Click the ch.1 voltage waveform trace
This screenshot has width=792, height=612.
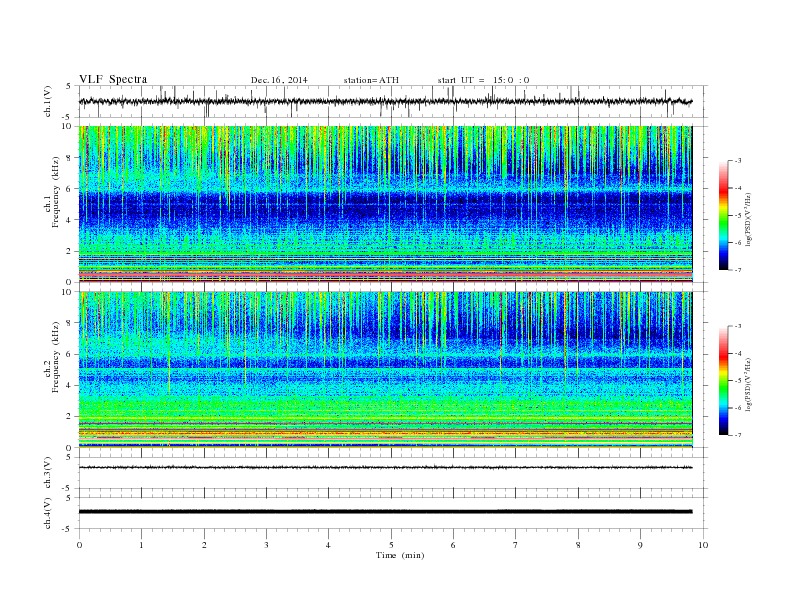385,101
